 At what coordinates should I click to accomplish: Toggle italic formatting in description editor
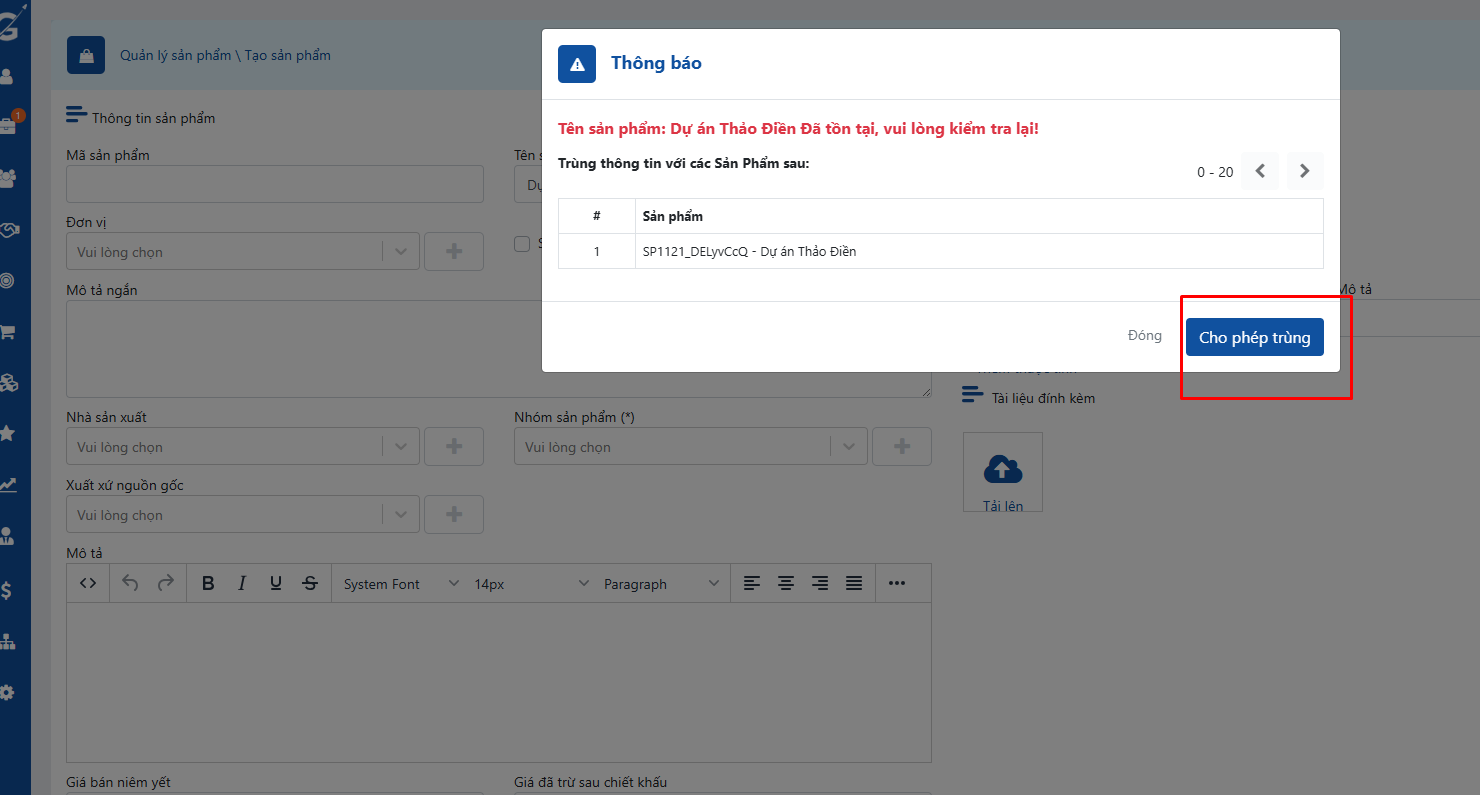coord(242,583)
